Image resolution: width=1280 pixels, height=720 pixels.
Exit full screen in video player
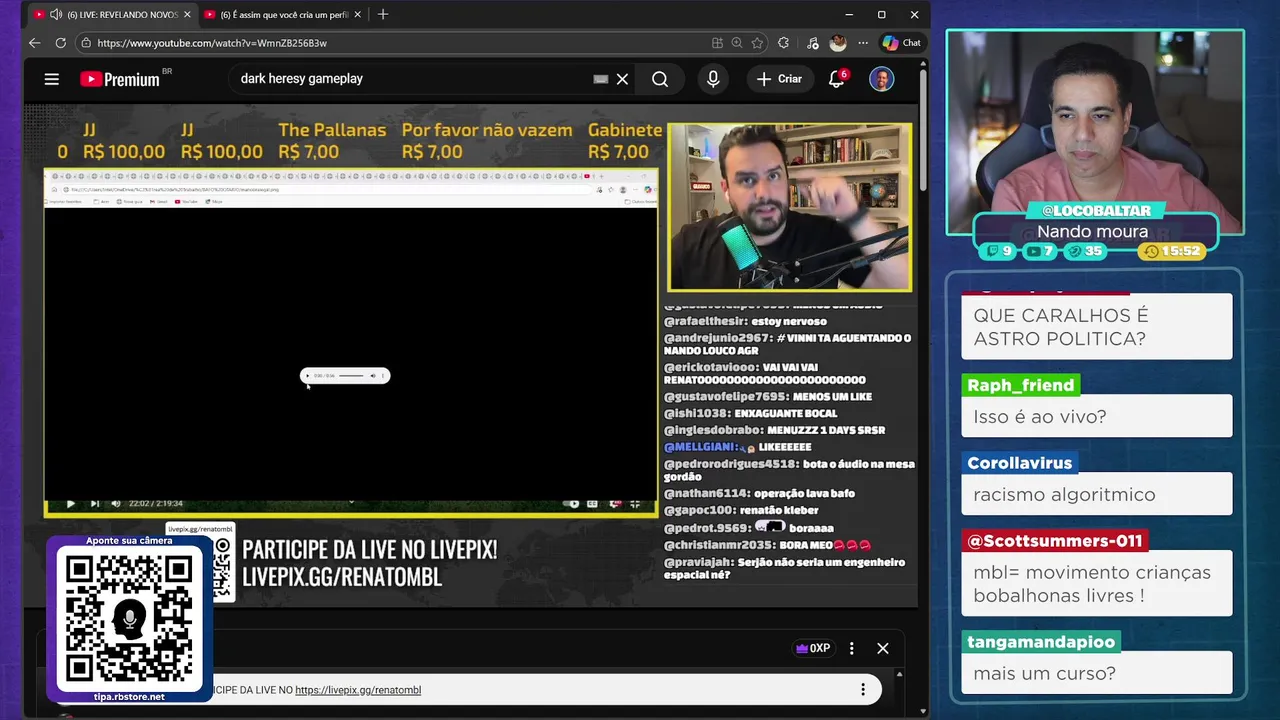(635, 504)
